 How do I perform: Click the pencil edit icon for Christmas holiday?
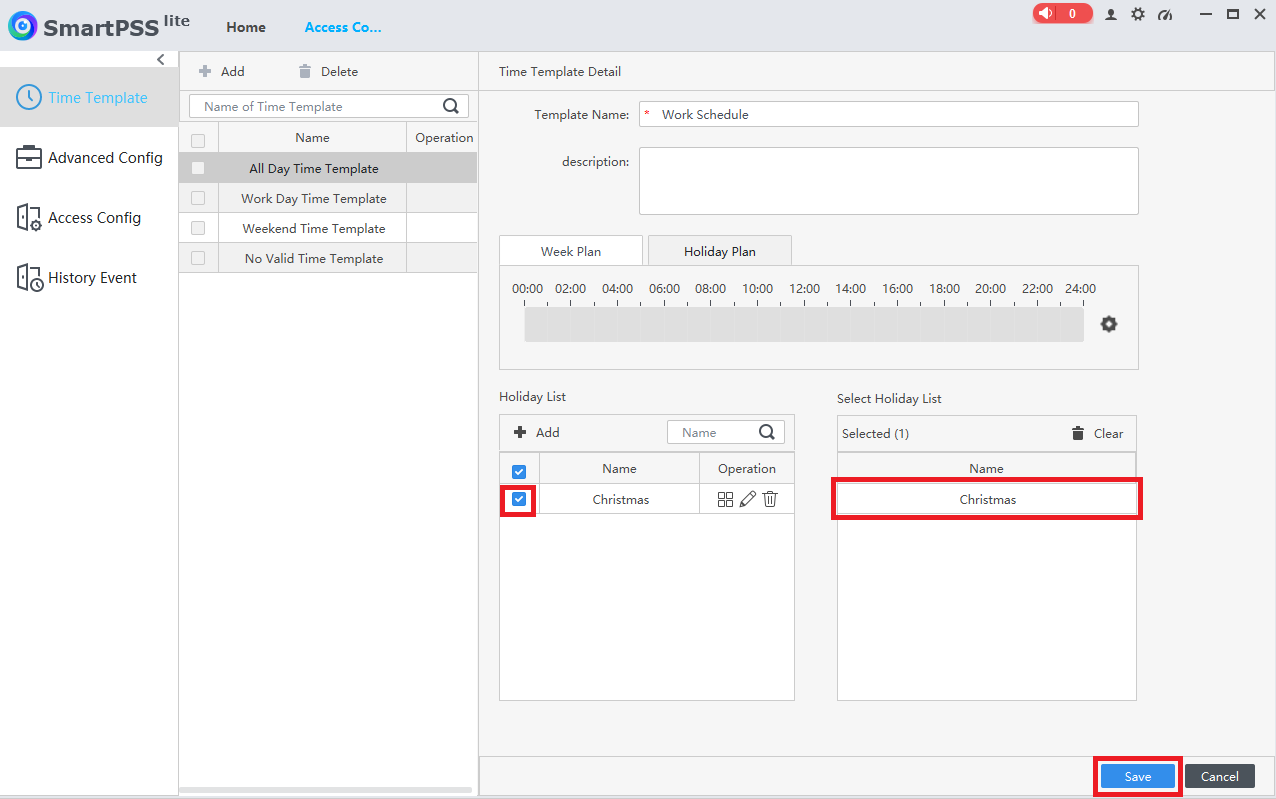[747, 499]
